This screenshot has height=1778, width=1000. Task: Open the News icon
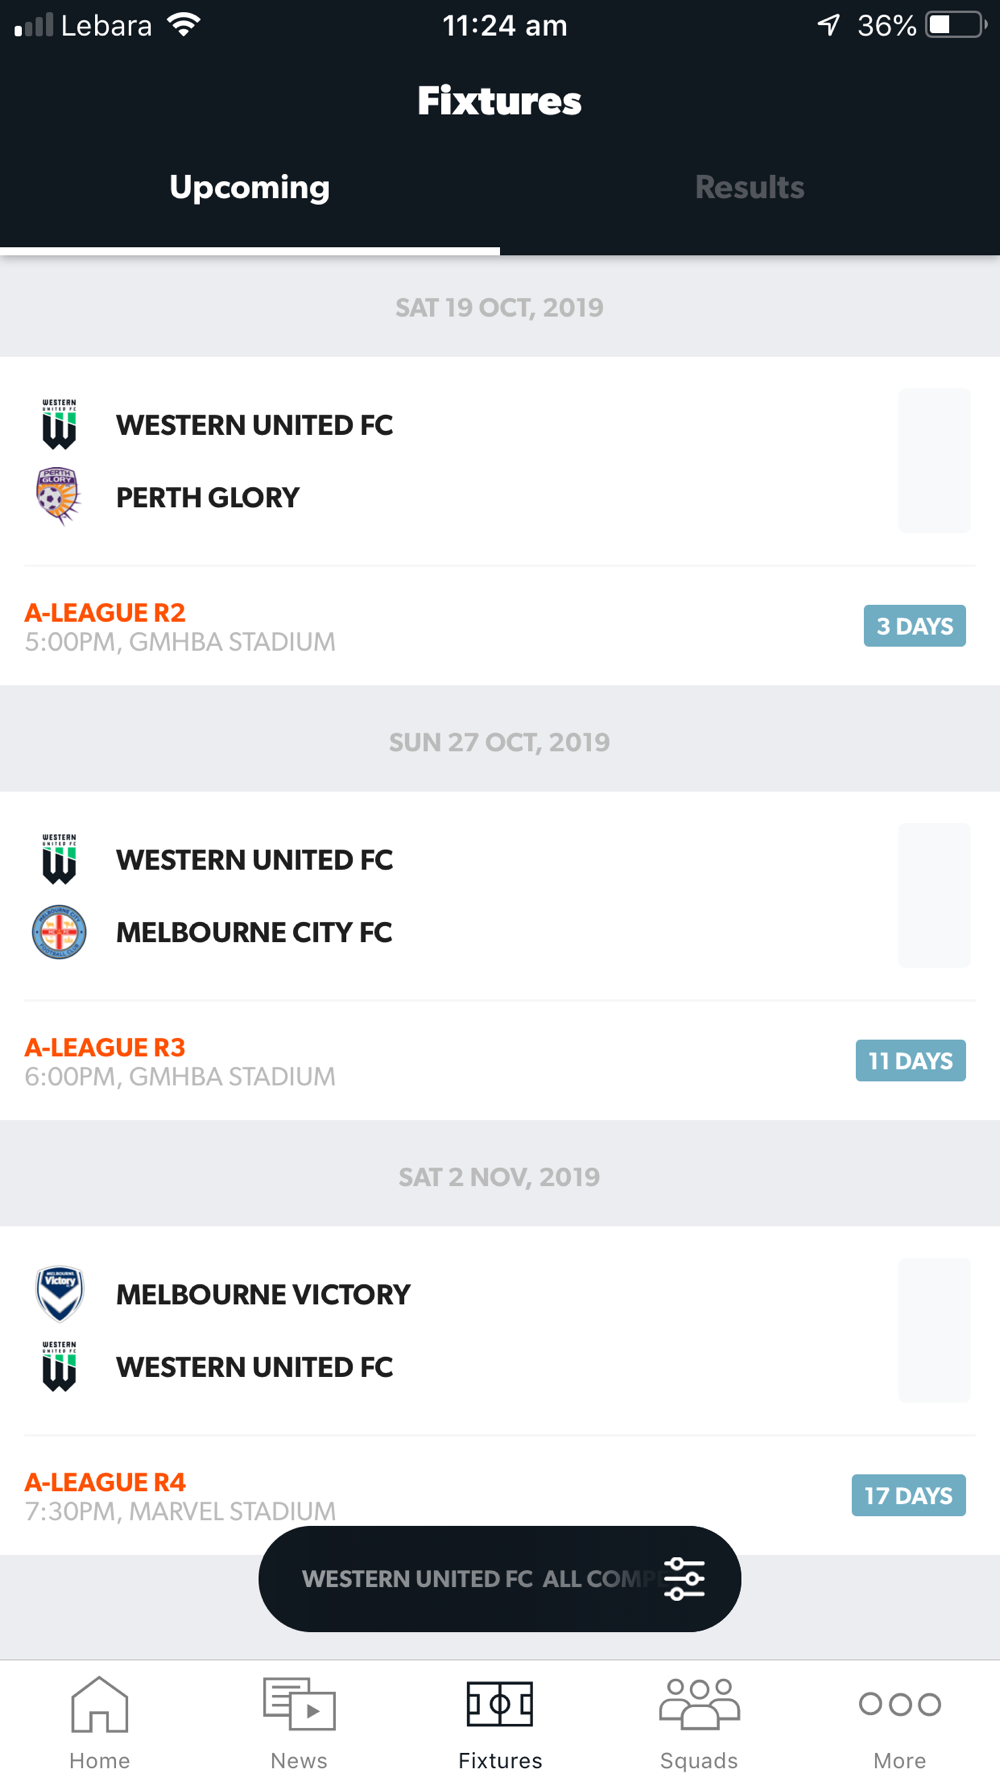[299, 1704]
